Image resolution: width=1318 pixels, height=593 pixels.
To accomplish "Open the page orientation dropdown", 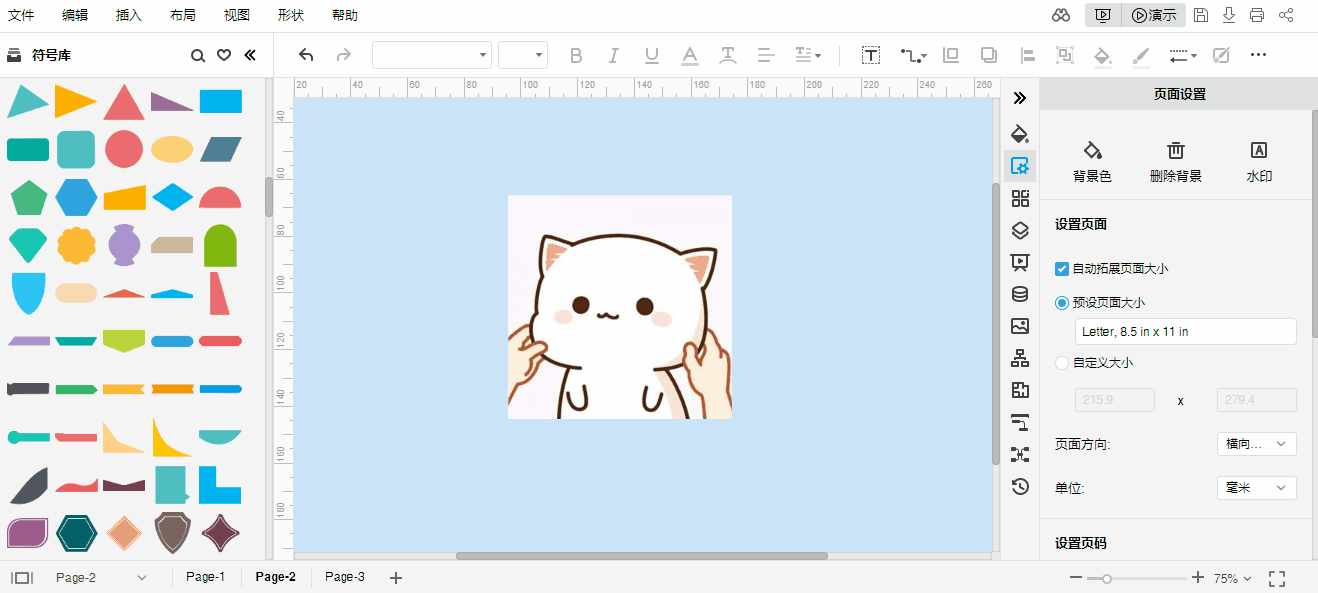I will coord(1256,444).
